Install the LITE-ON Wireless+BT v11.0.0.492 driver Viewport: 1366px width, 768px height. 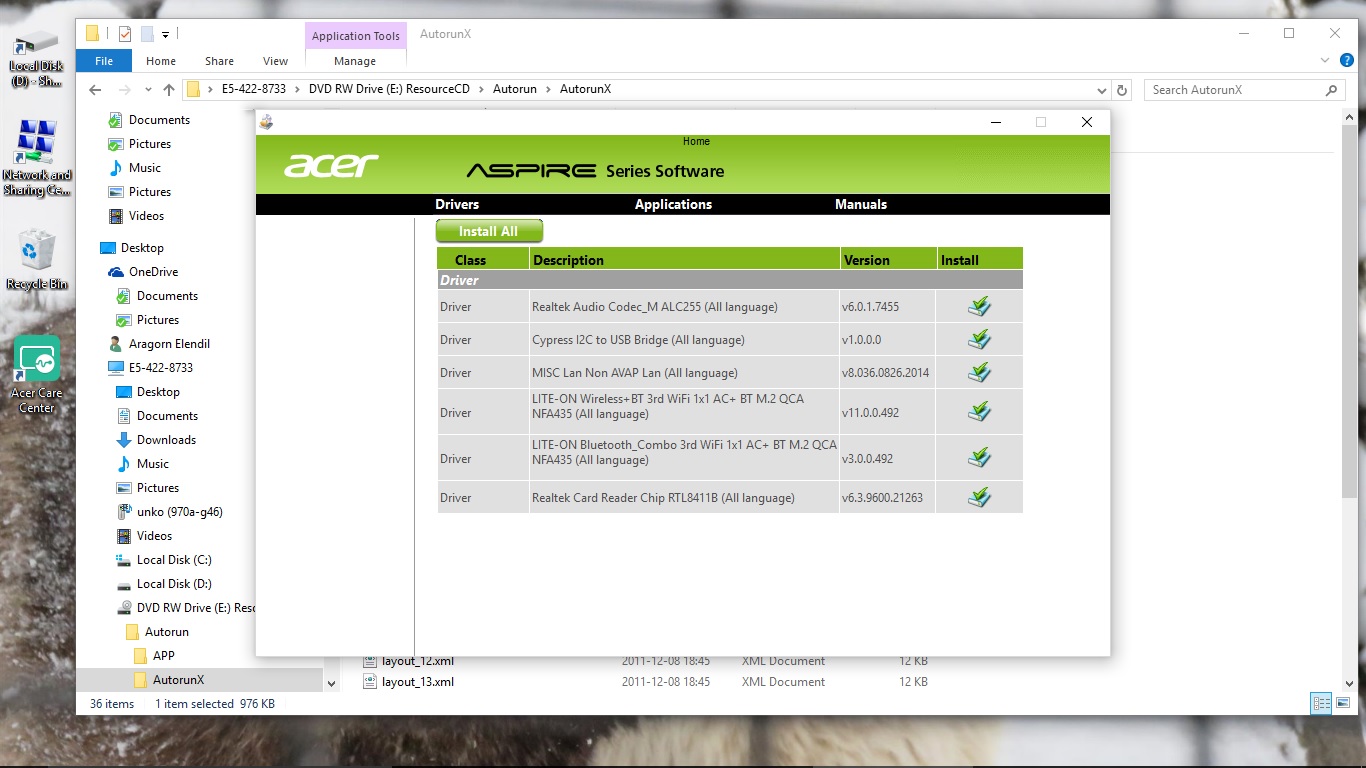pyautogui.click(x=979, y=411)
